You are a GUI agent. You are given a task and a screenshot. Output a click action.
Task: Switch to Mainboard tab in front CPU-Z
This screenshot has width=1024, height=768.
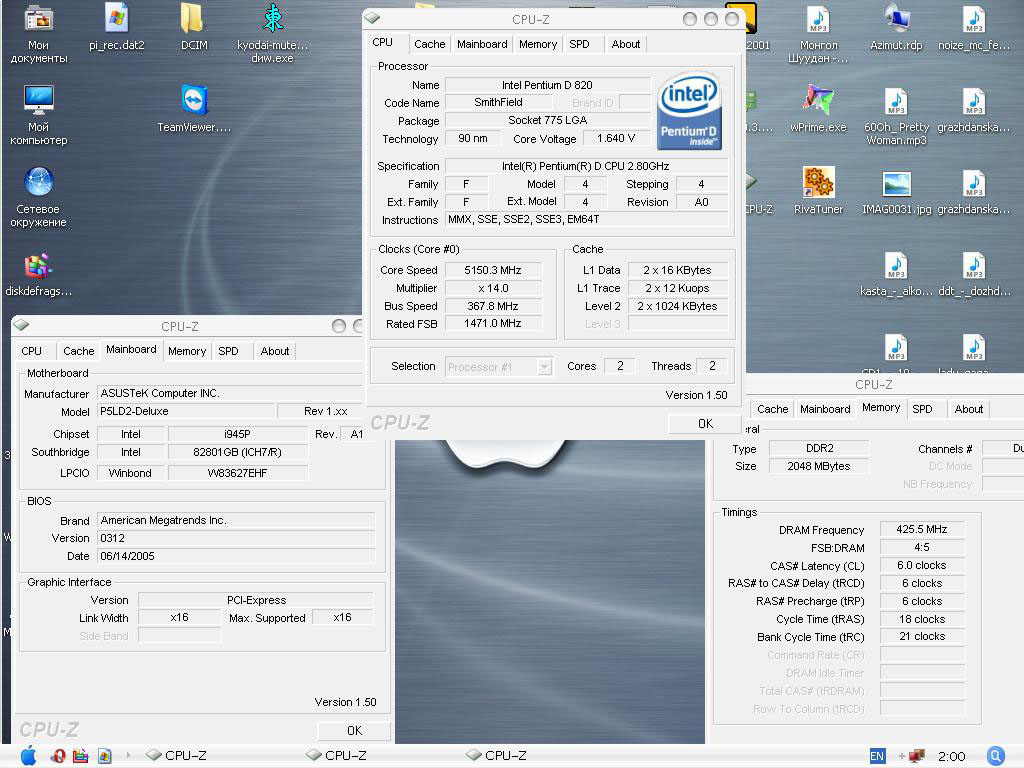(x=482, y=44)
